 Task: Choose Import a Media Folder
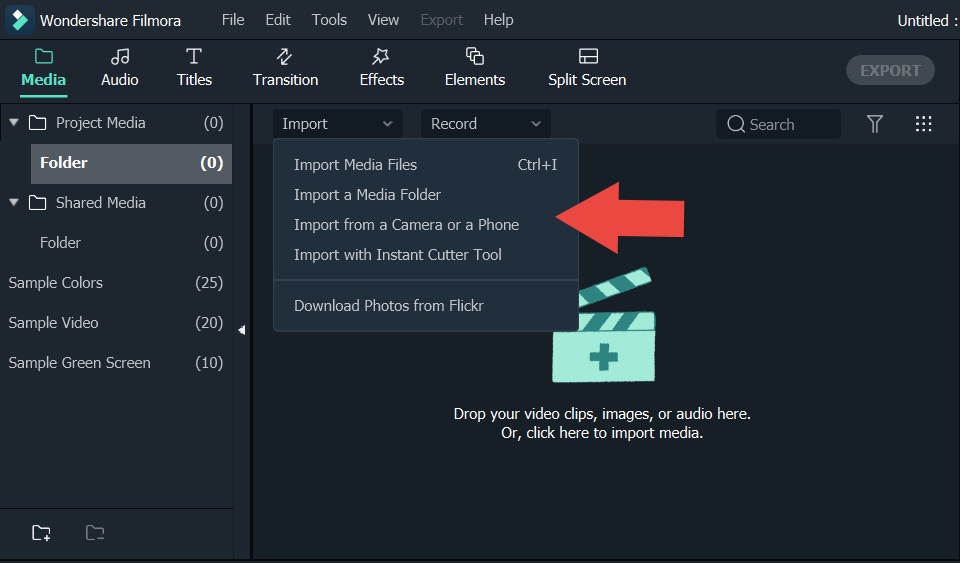[x=426, y=195]
